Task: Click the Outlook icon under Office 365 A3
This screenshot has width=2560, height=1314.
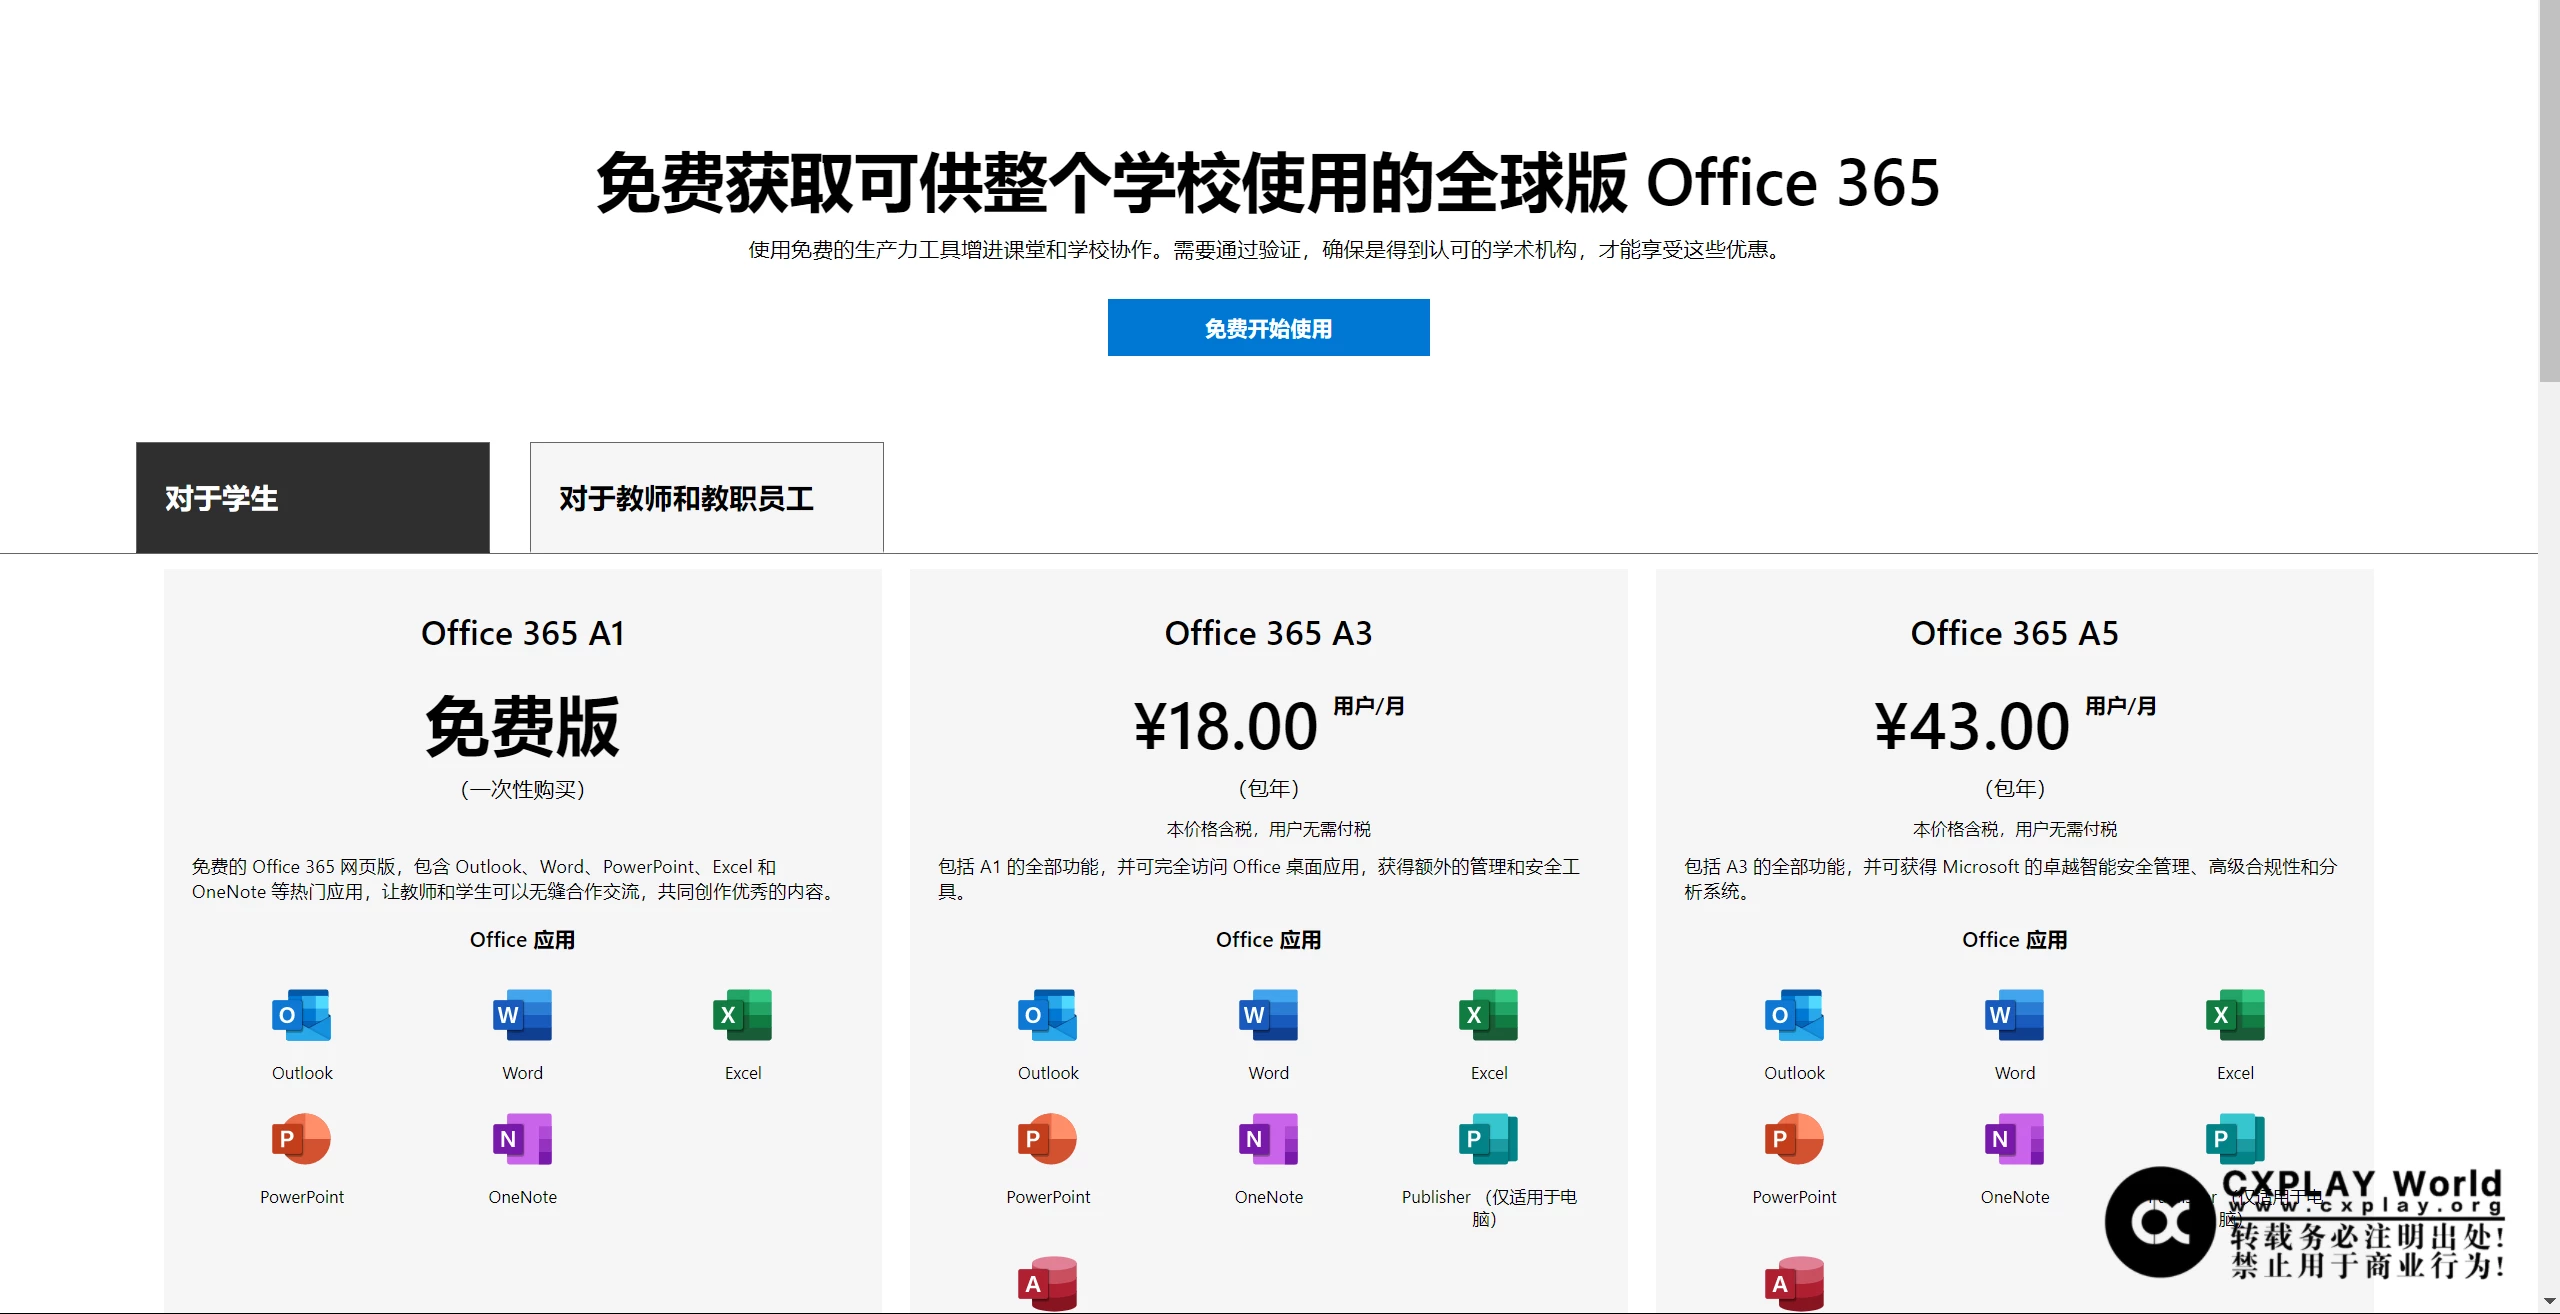Action: click(1048, 1015)
